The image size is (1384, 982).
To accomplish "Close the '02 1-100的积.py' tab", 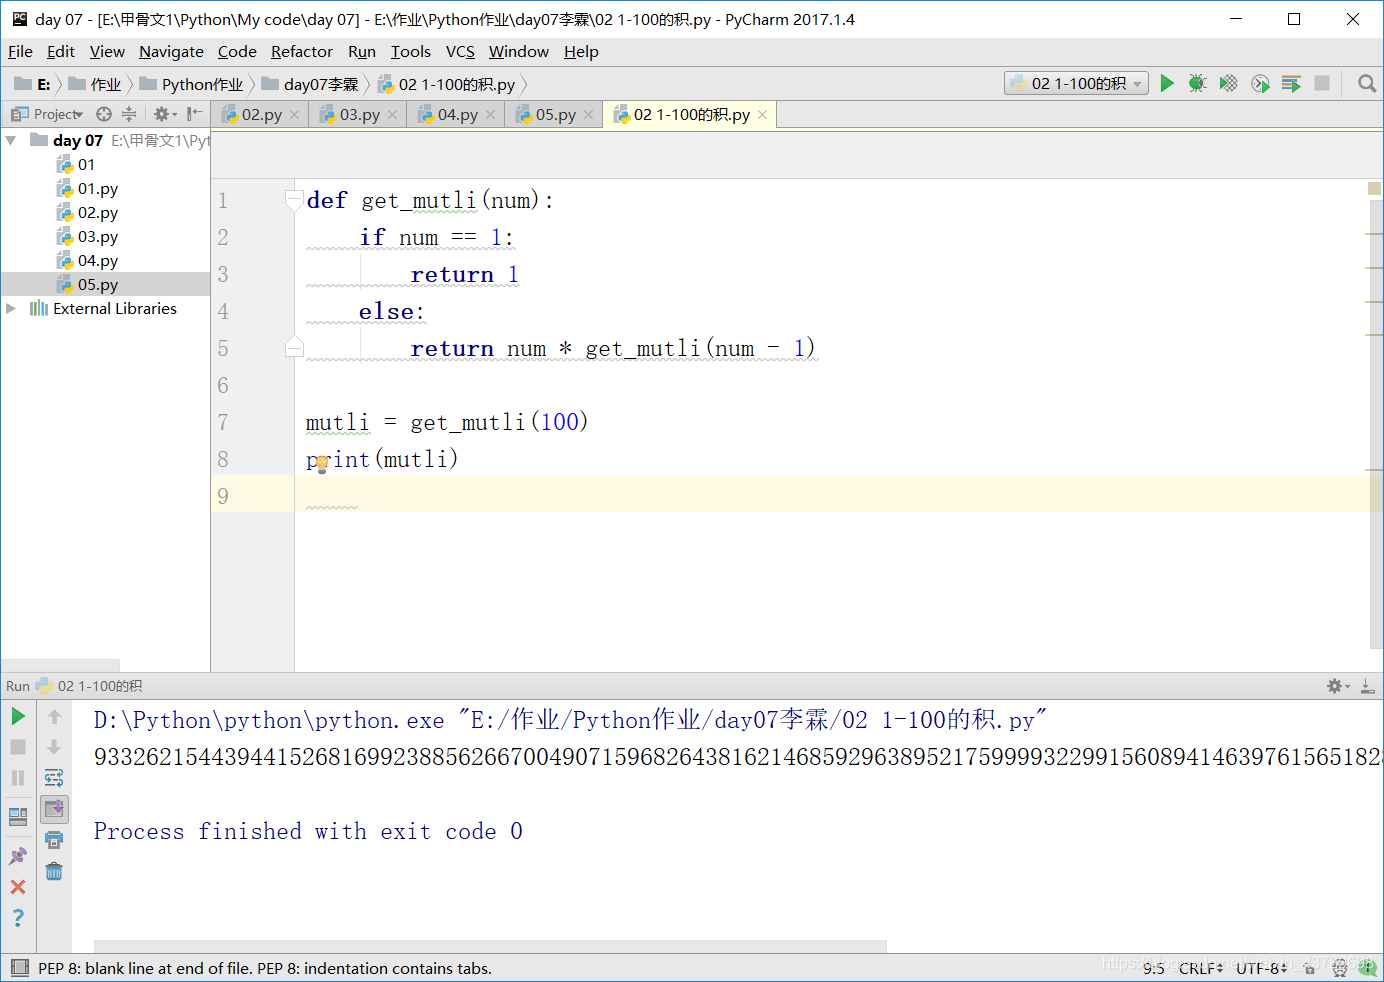I will 763,115.
